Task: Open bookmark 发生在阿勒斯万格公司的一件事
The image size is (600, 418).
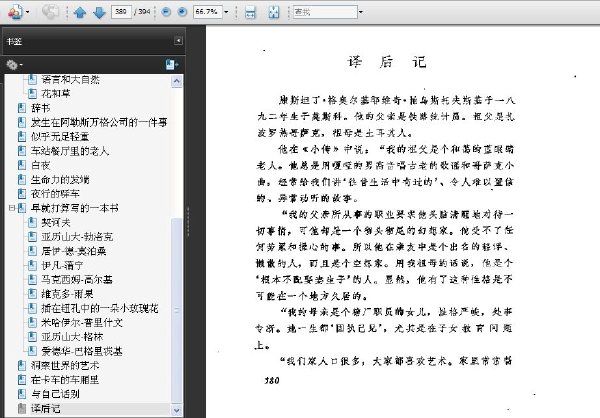Action: click(99, 122)
